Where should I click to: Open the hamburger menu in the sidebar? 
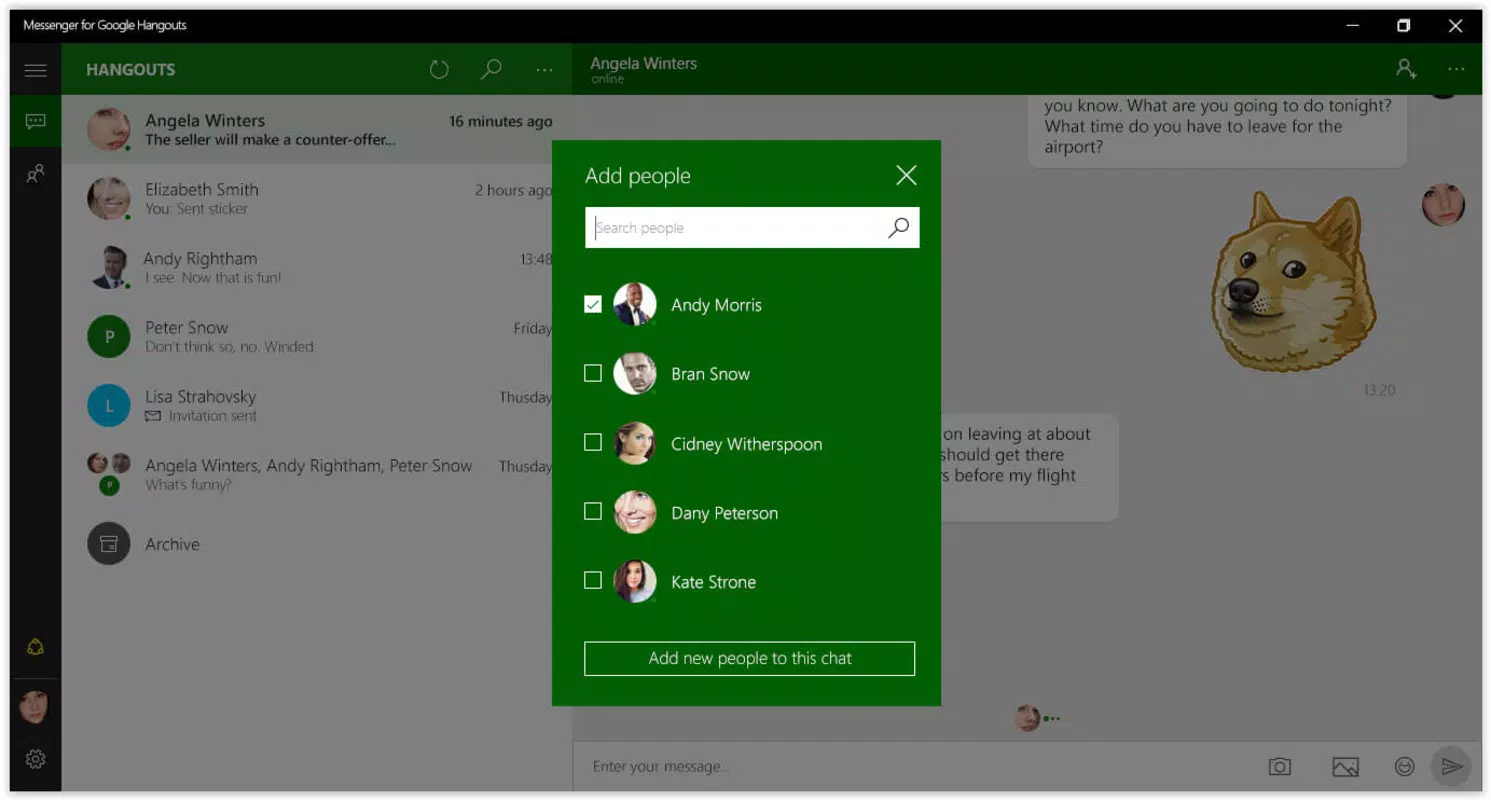(36, 70)
